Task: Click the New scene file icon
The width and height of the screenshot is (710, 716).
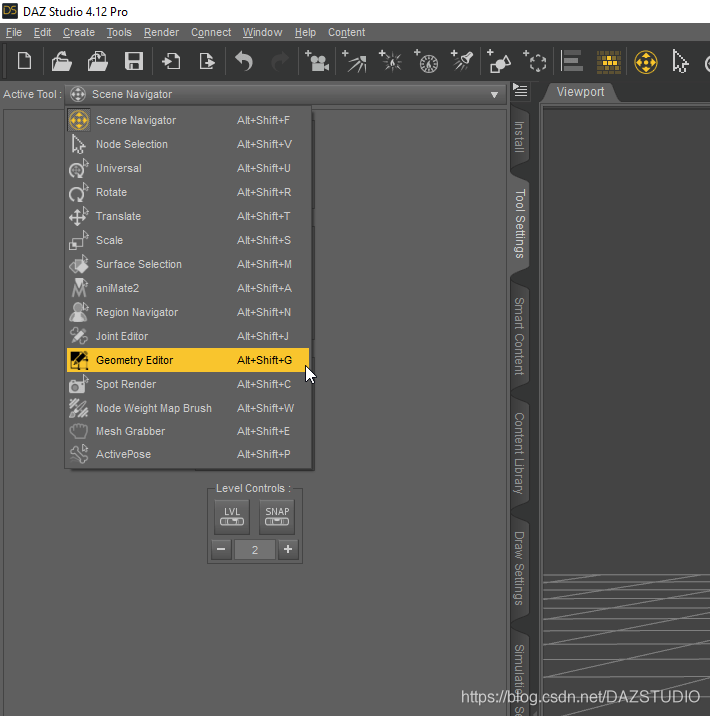Action: point(24,61)
